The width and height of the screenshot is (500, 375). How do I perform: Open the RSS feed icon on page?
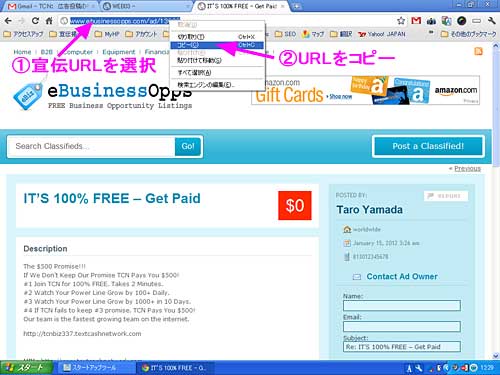[478, 51]
